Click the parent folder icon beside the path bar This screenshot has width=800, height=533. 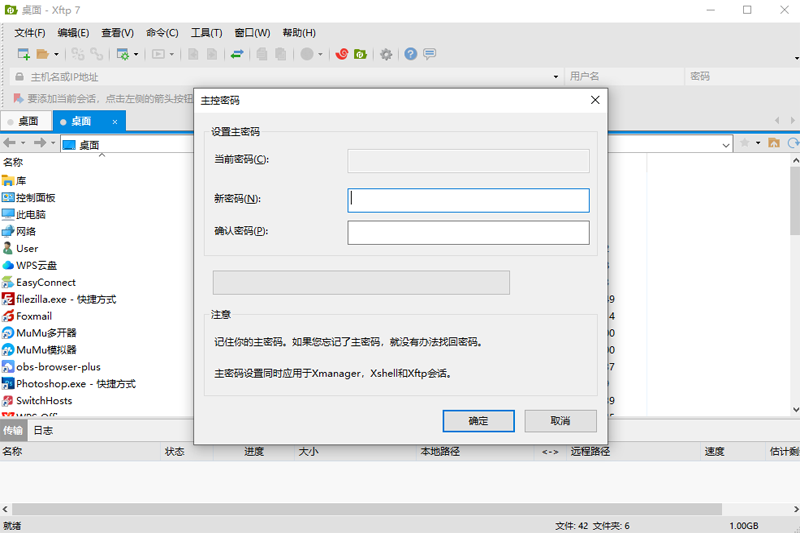point(772,143)
